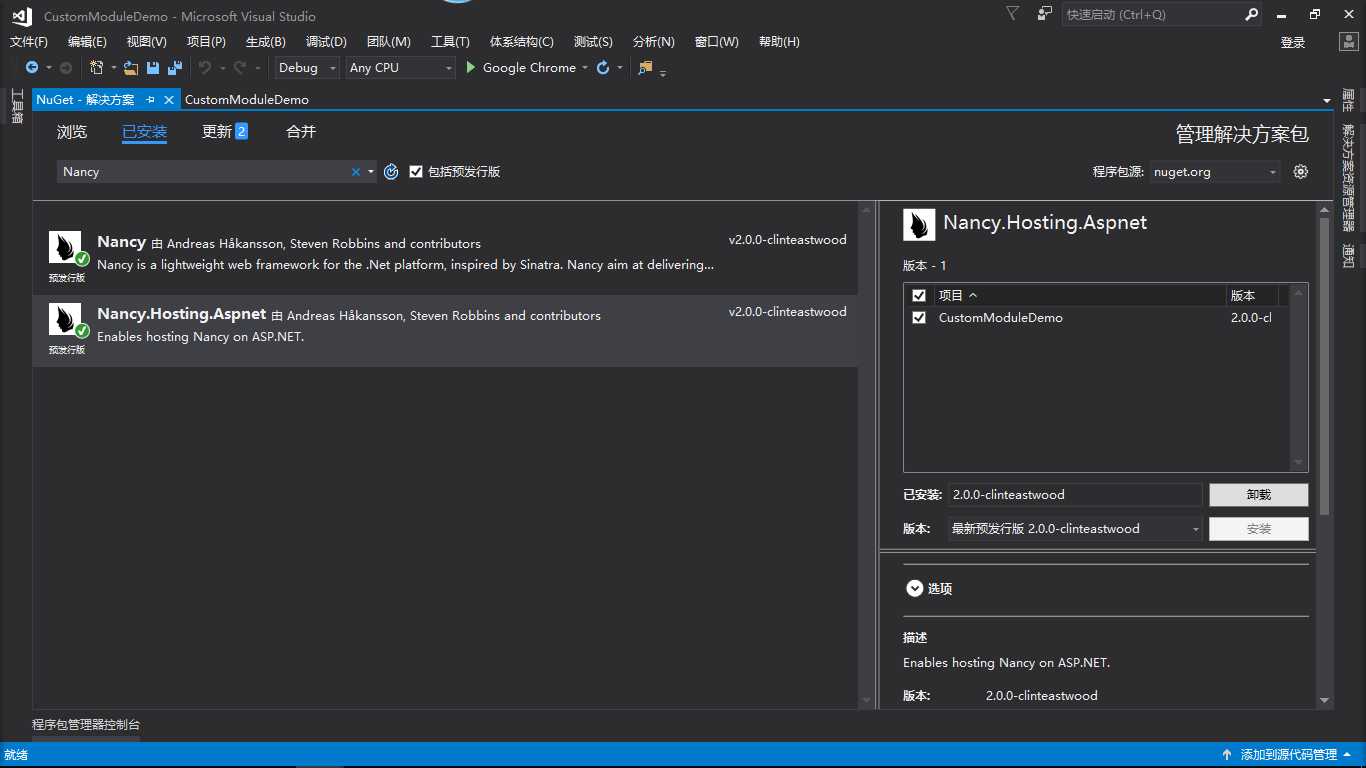Click the New Project toolbar icon
The width and height of the screenshot is (1366, 768).
coord(96,68)
